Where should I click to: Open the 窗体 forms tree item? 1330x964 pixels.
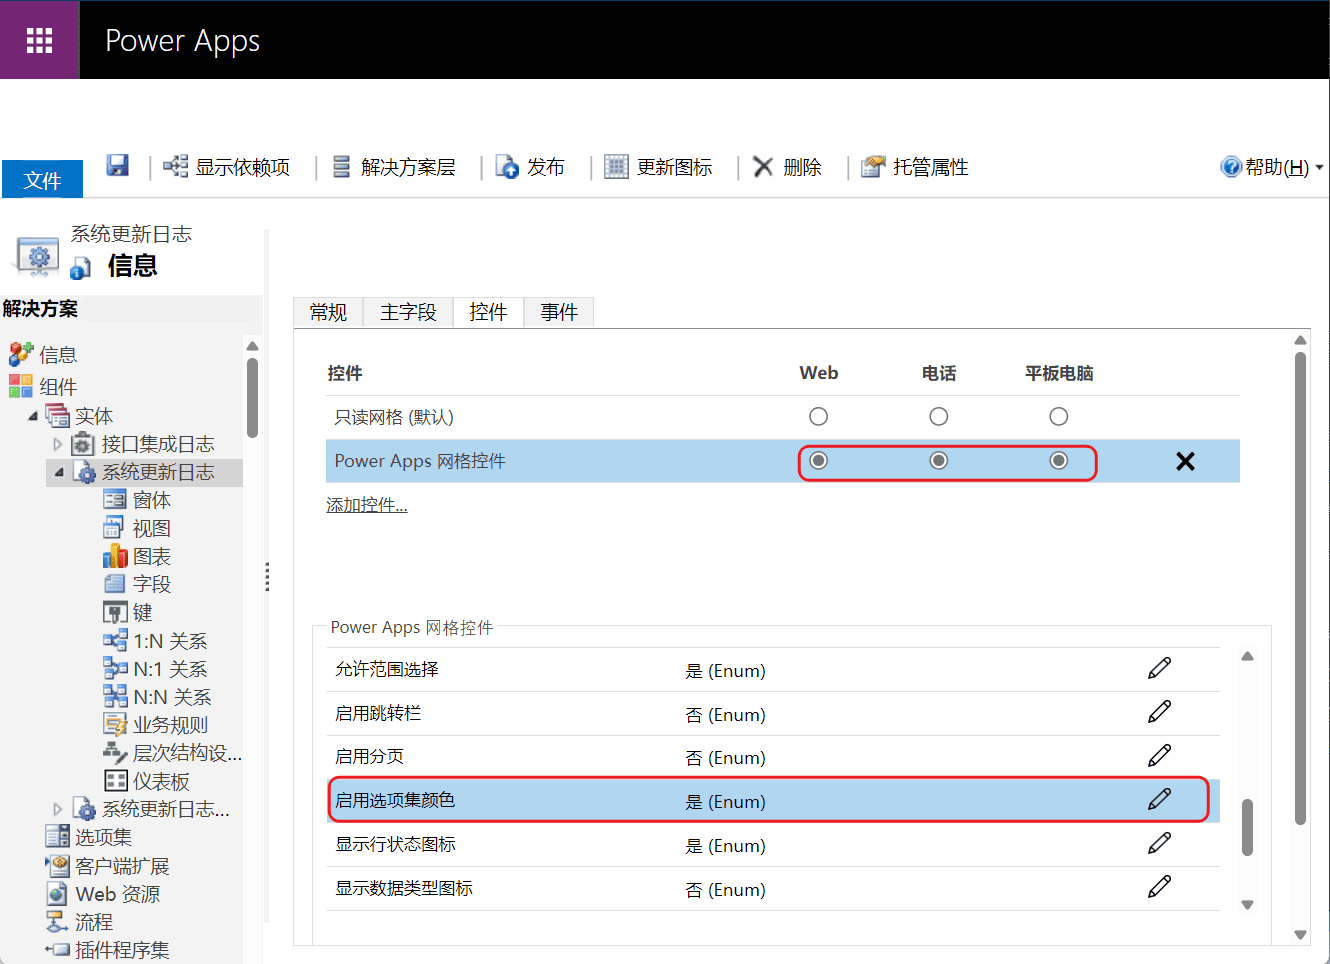click(x=152, y=500)
